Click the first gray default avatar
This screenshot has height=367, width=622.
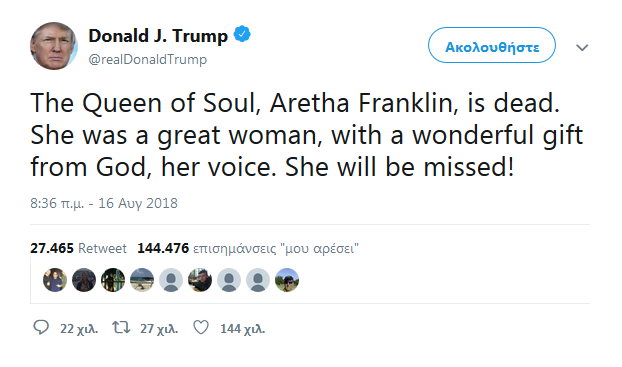(171, 280)
